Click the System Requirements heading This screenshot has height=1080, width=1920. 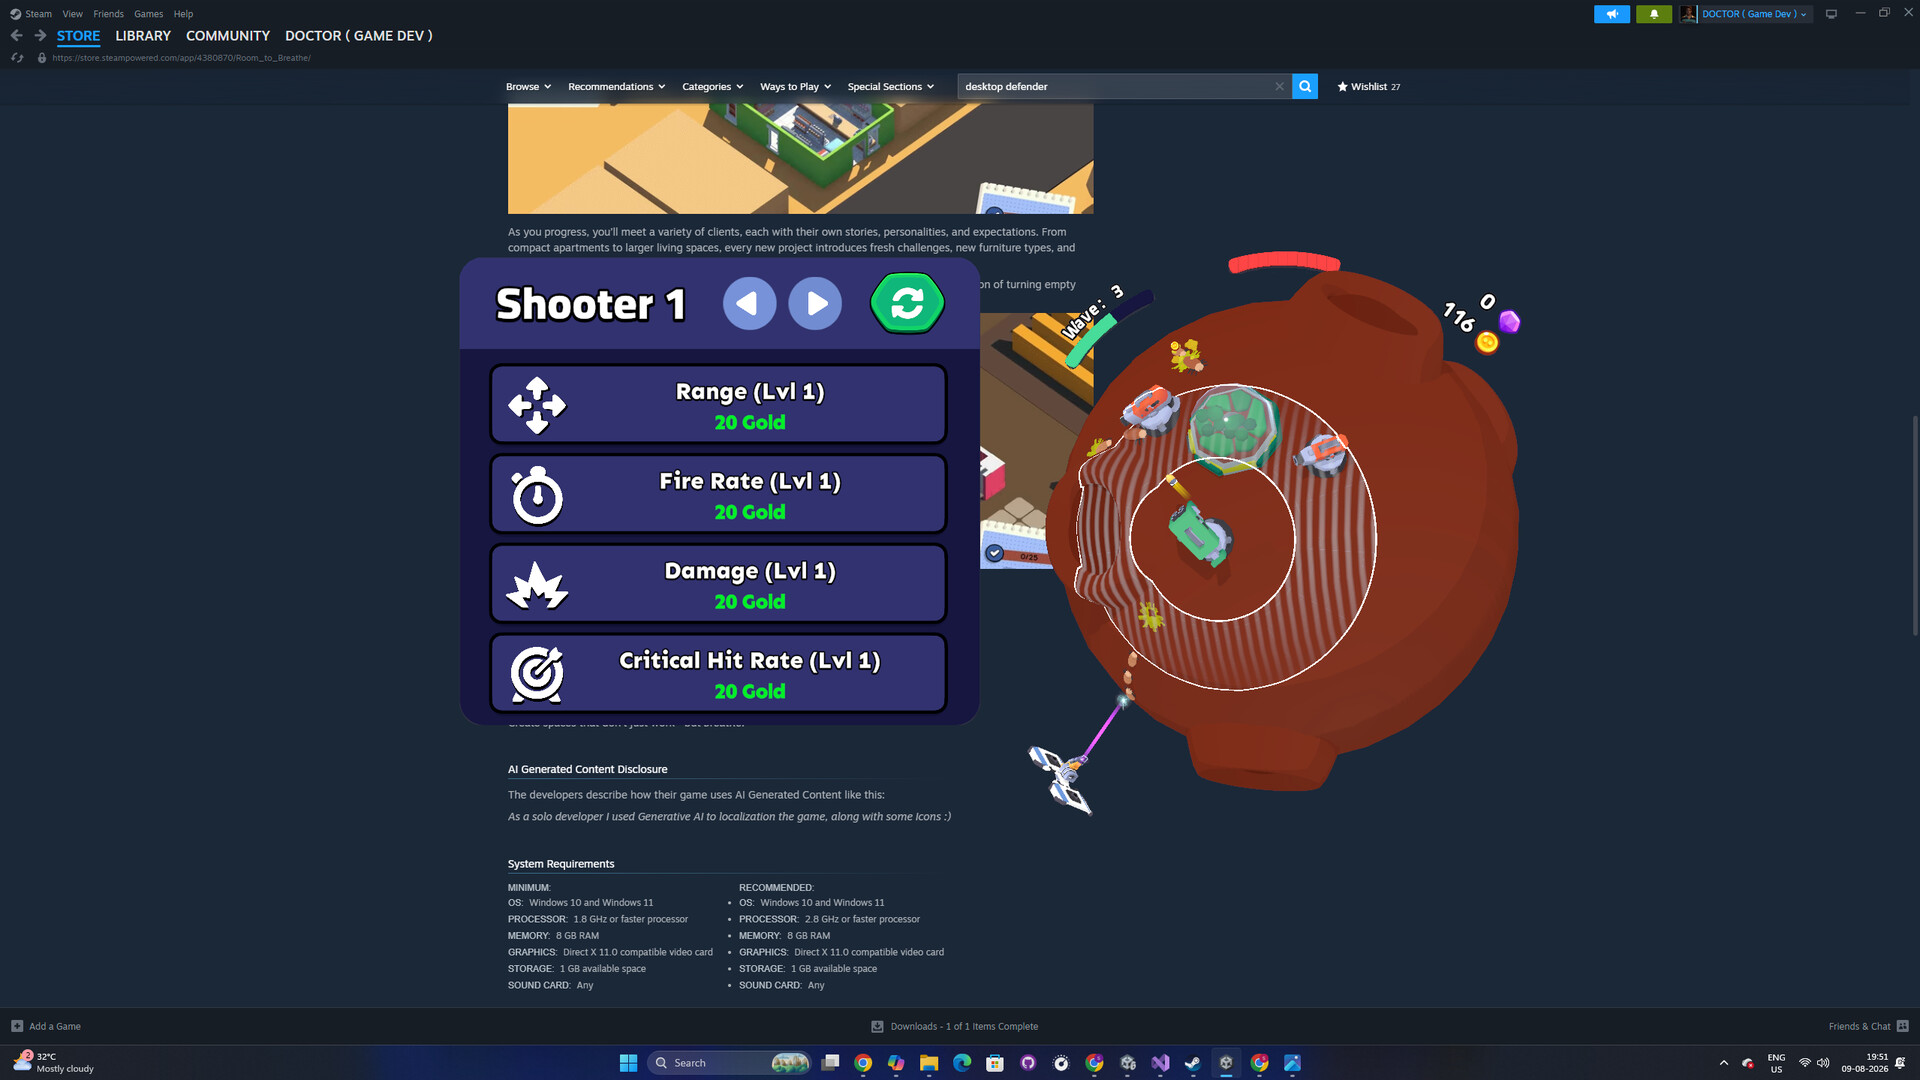(561, 864)
